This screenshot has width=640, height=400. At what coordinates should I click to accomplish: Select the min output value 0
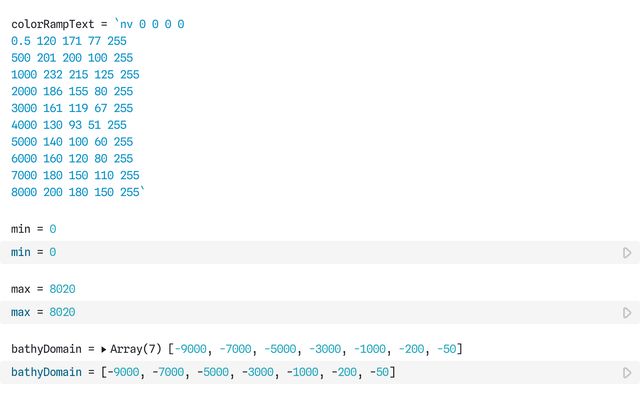click(52, 229)
